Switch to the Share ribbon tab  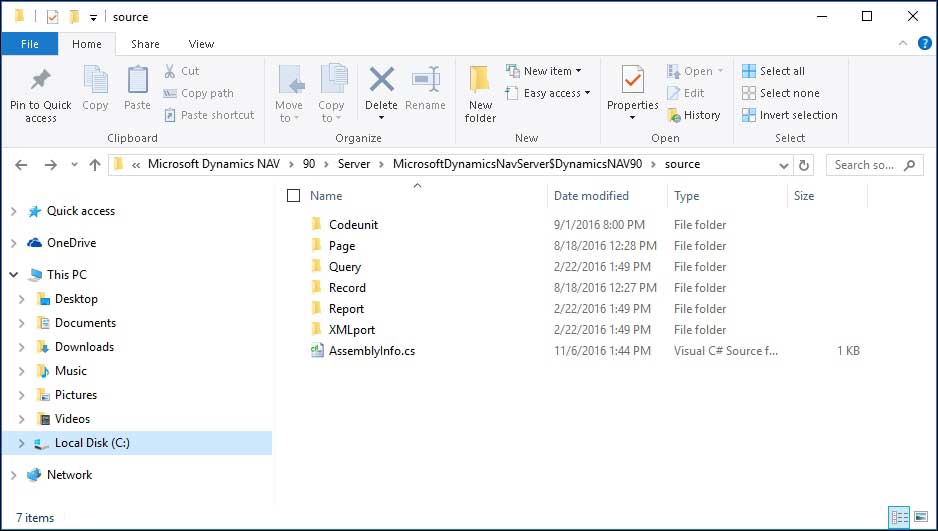(x=145, y=44)
